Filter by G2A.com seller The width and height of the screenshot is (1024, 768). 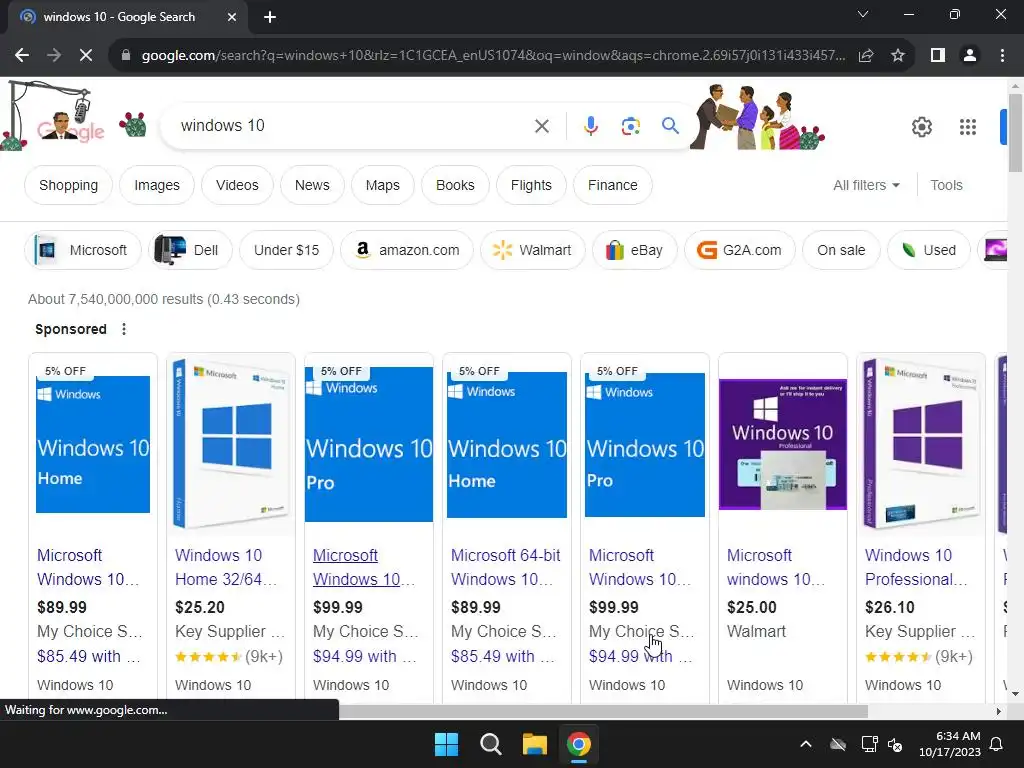tap(740, 250)
